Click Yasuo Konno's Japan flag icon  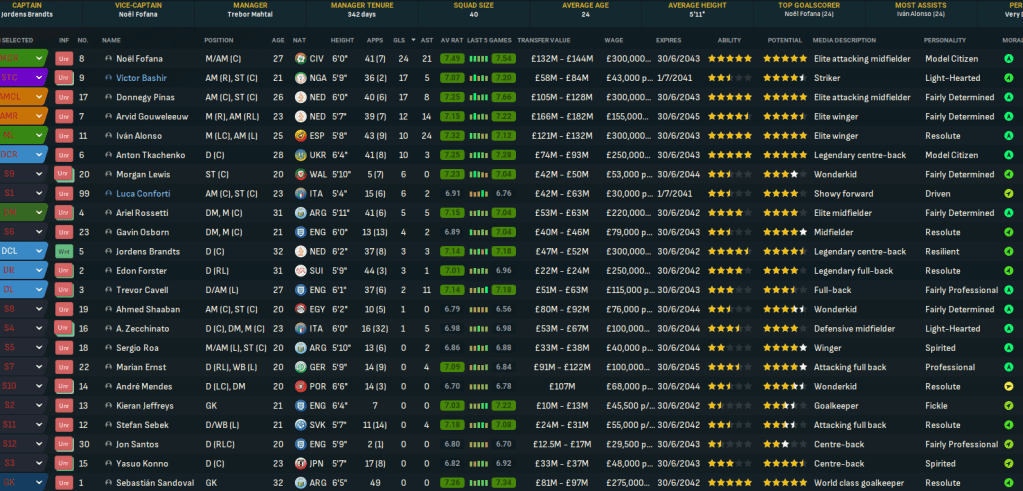(x=301, y=464)
